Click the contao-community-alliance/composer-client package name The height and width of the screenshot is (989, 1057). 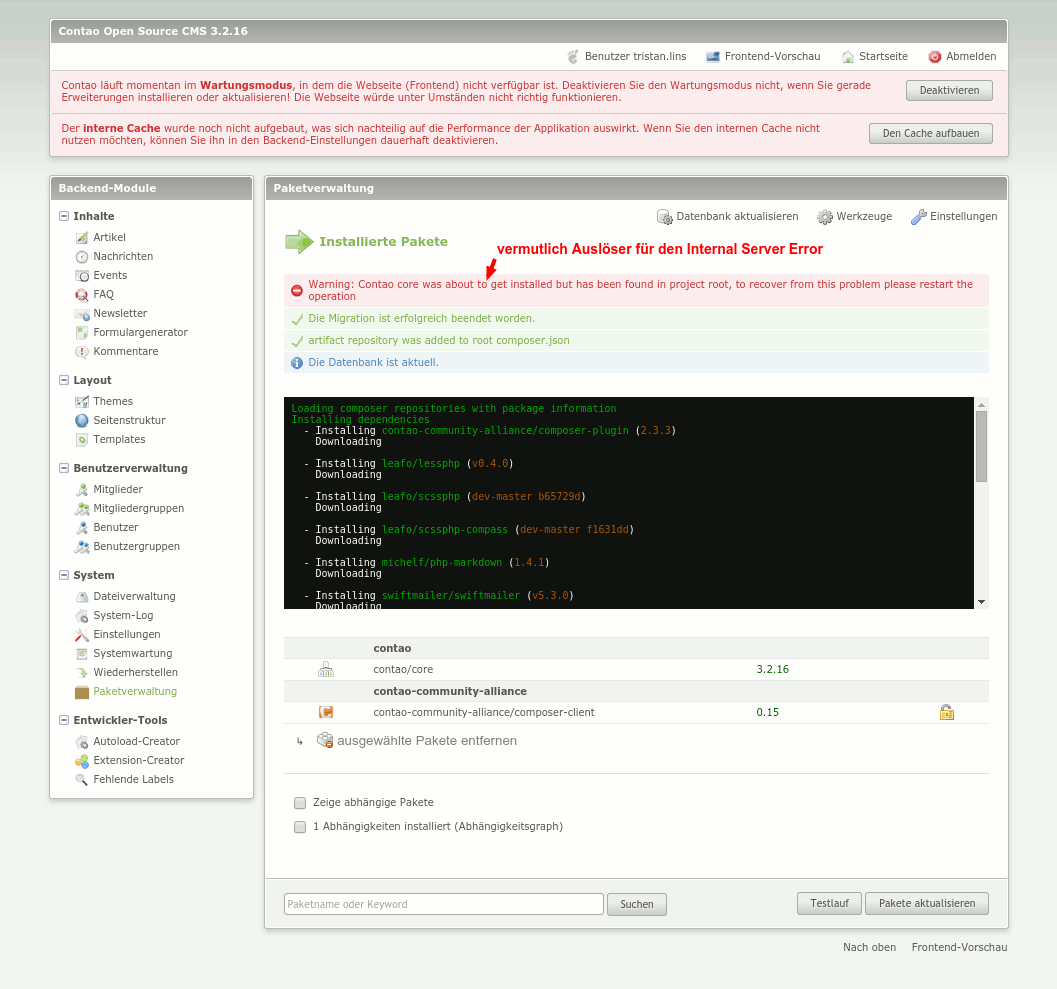tap(484, 713)
